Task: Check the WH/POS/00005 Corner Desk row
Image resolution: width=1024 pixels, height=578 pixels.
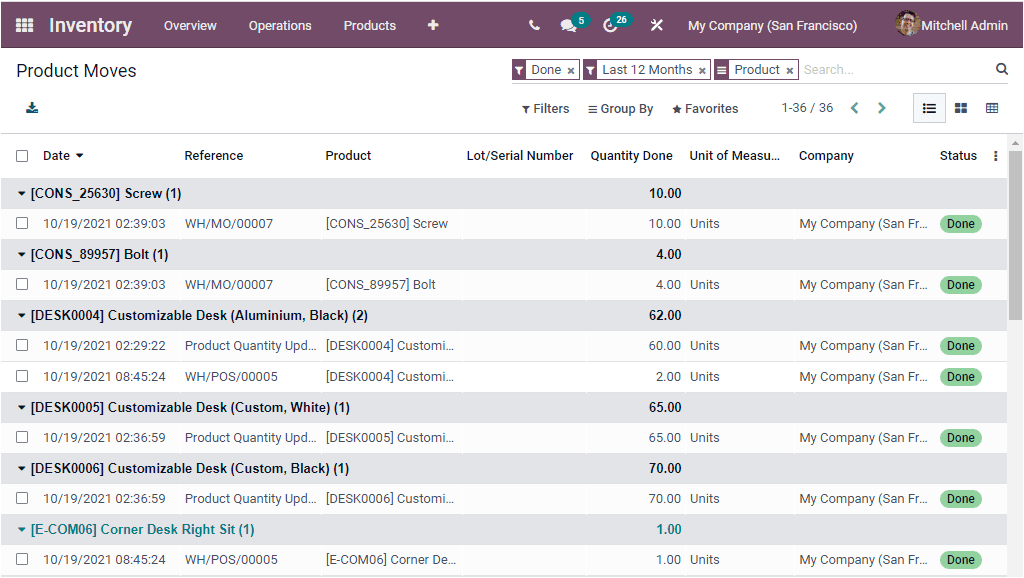Action: point(22,559)
